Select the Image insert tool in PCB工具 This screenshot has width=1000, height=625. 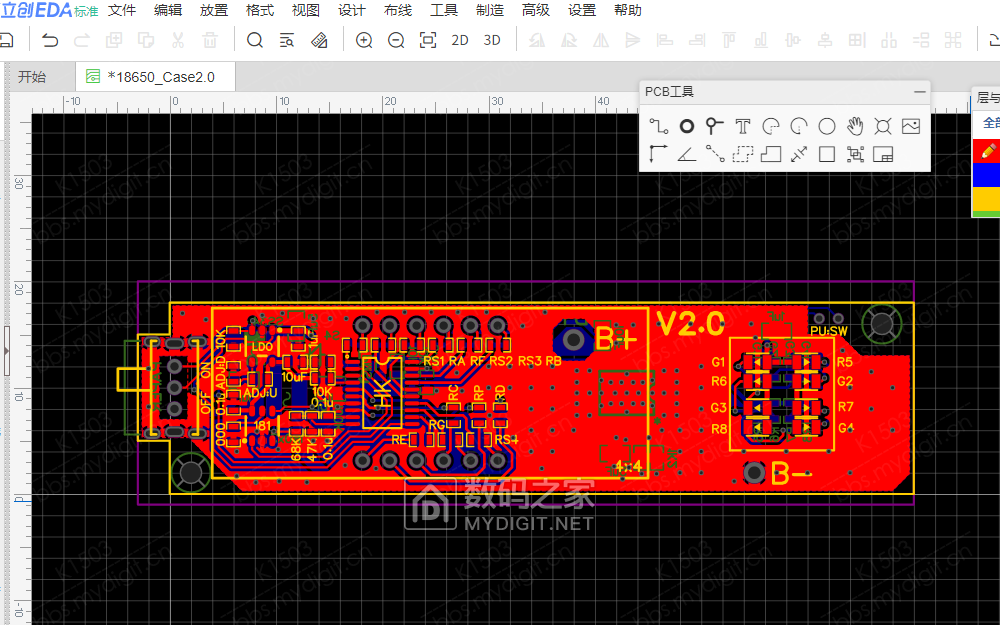tap(911, 126)
